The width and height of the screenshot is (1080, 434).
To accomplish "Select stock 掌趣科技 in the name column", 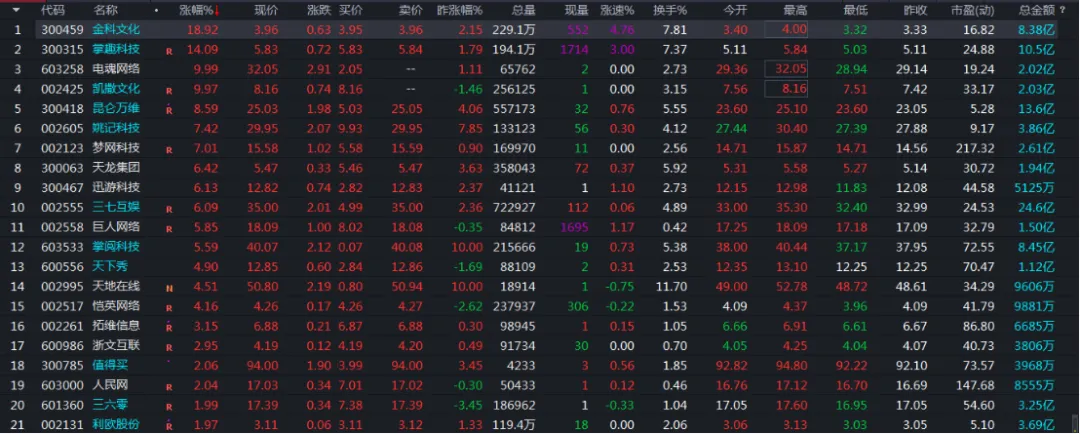I will pyautogui.click(x=116, y=50).
